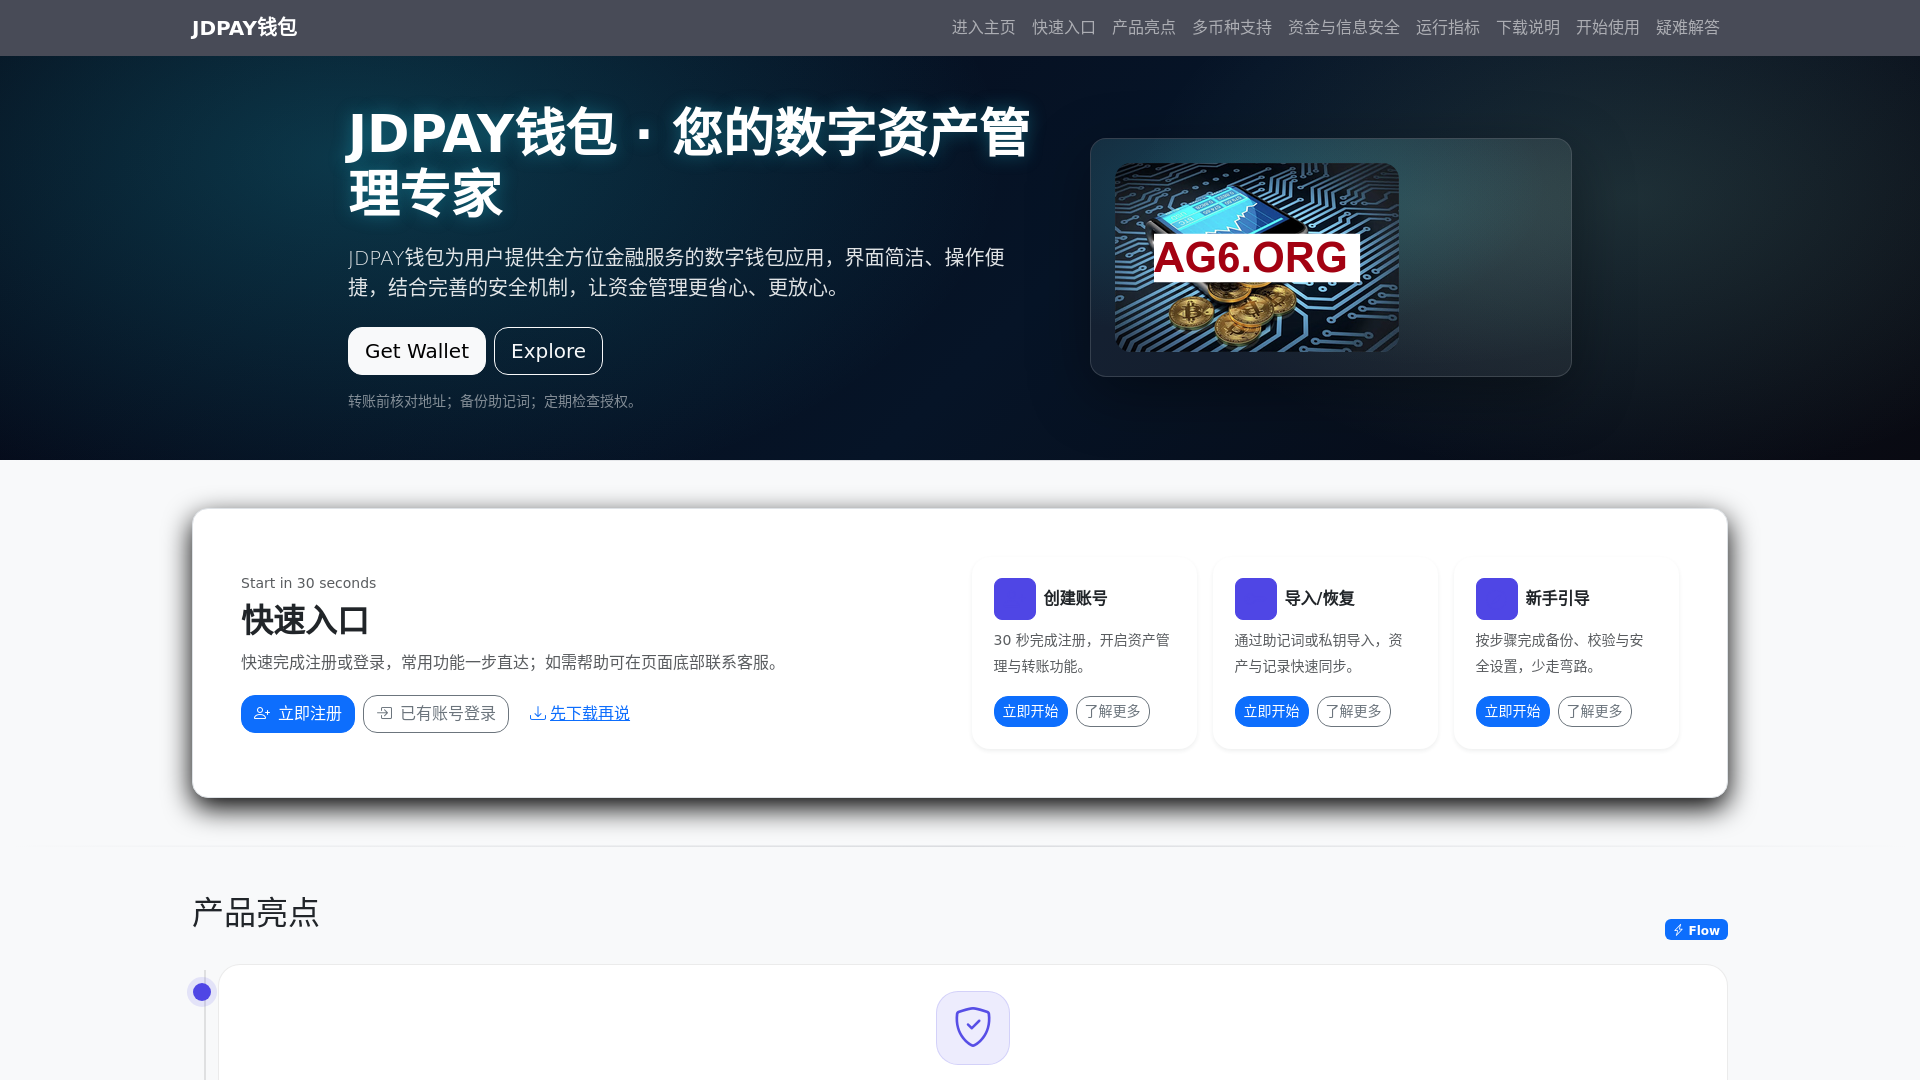The width and height of the screenshot is (1920, 1080).
Task: Click 了解更多 in 创建账号 card
Action: pyautogui.click(x=1113, y=712)
